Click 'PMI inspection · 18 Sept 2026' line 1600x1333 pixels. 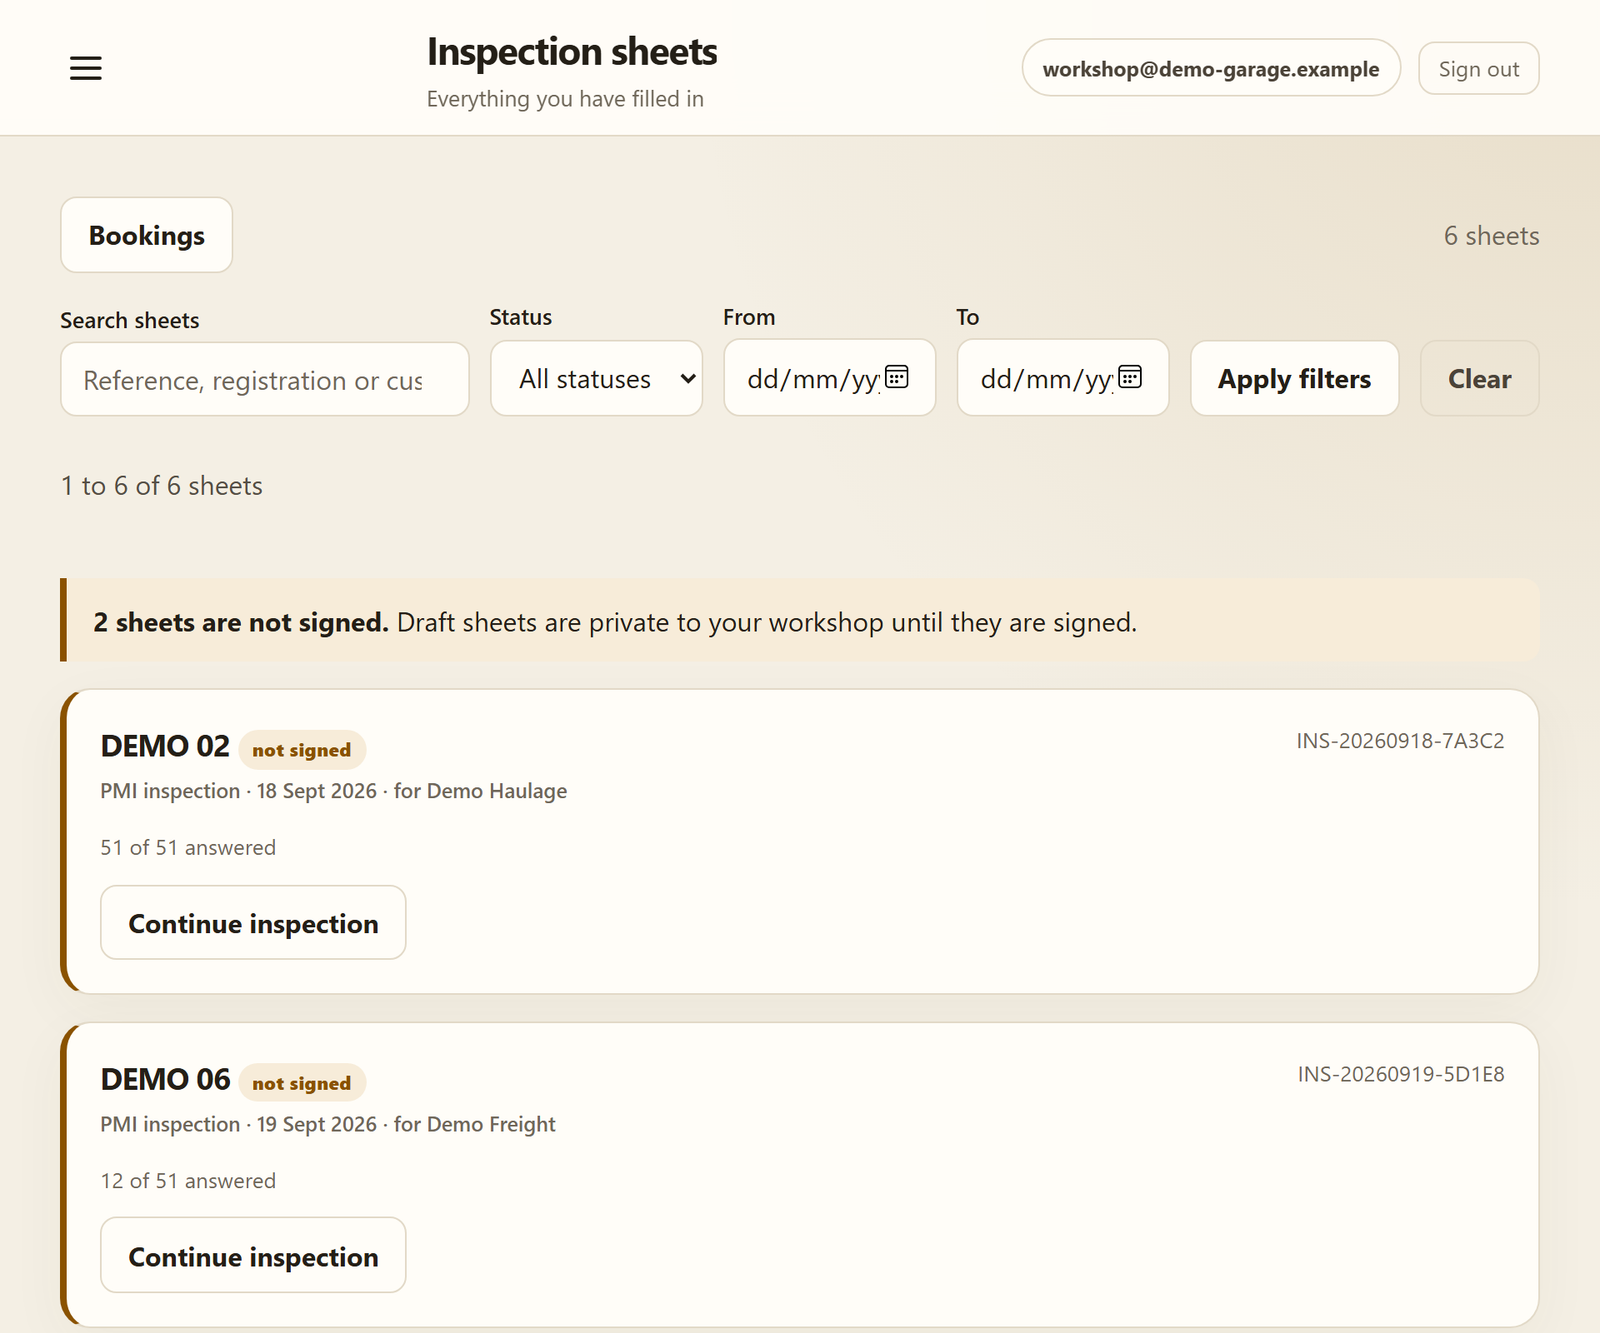tap(334, 791)
